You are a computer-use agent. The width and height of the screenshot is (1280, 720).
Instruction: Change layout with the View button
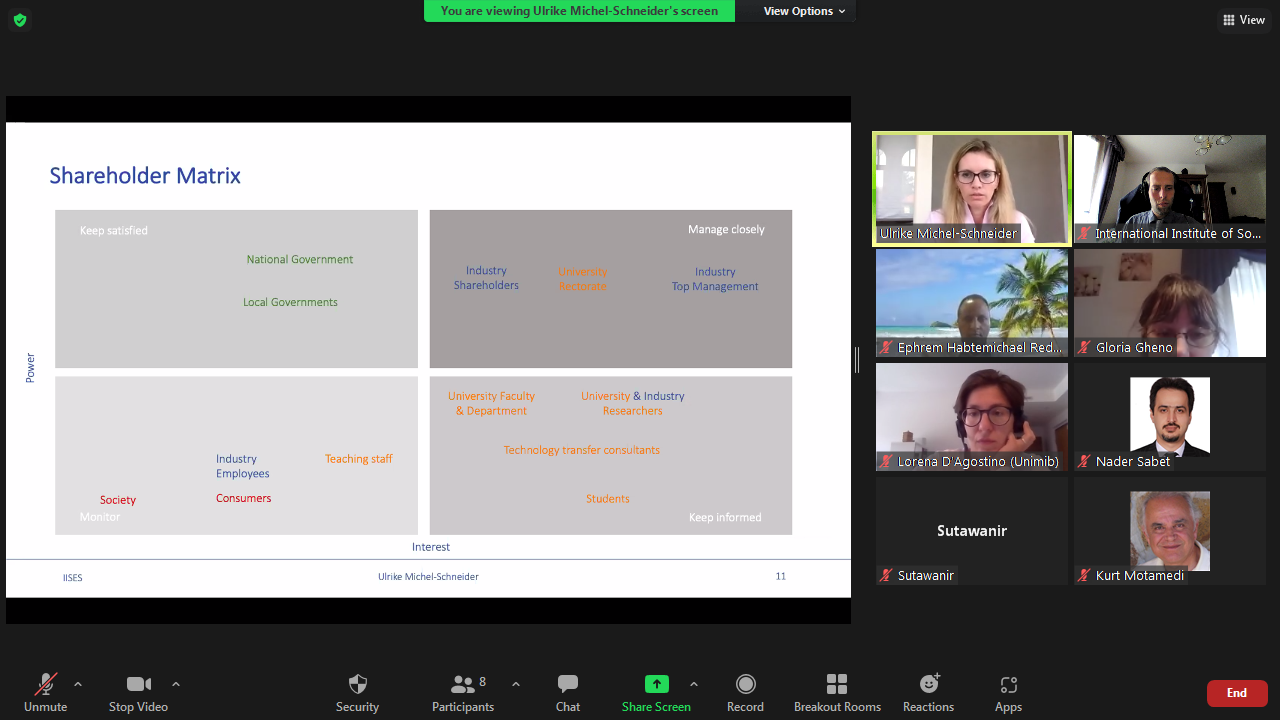(x=1243, y=20)
